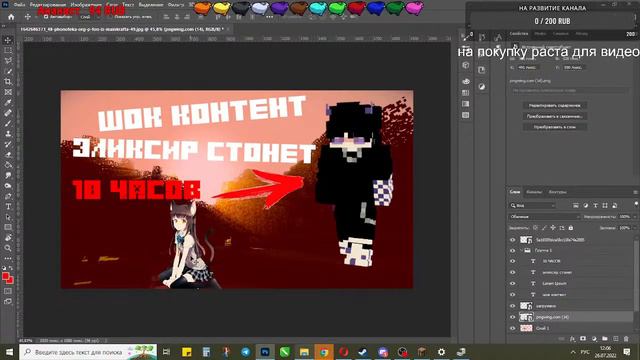The image size is (640, 360).
Task: Delete layer using the trash icon
Action: pyautogui.click(x=626, y=339)
